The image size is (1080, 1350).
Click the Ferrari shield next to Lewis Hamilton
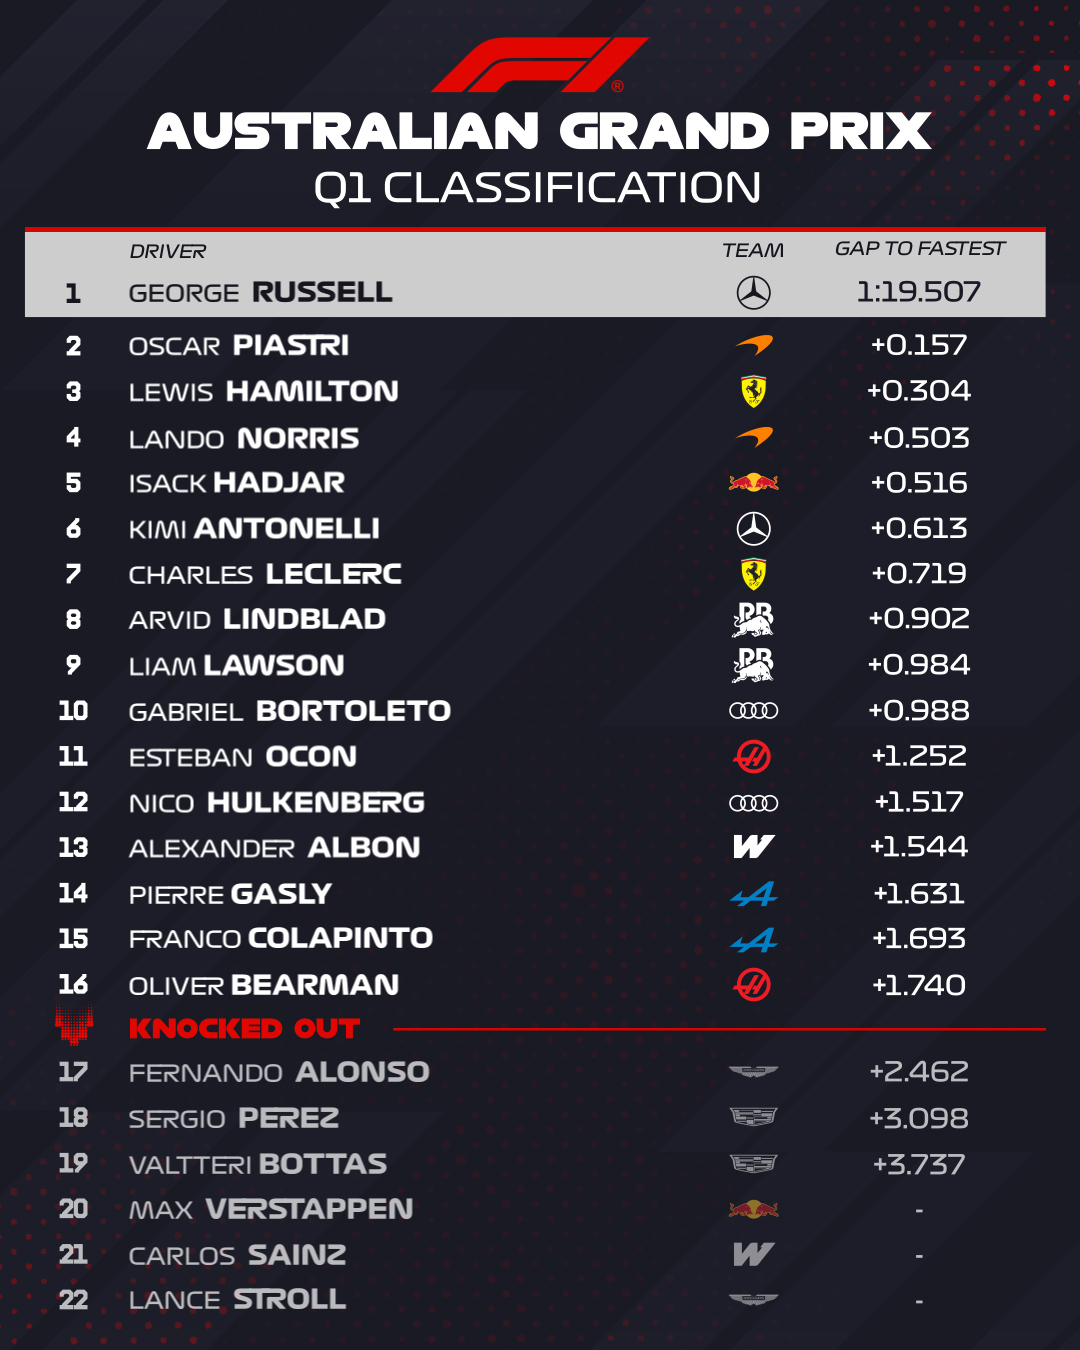(x=754, y=391)
